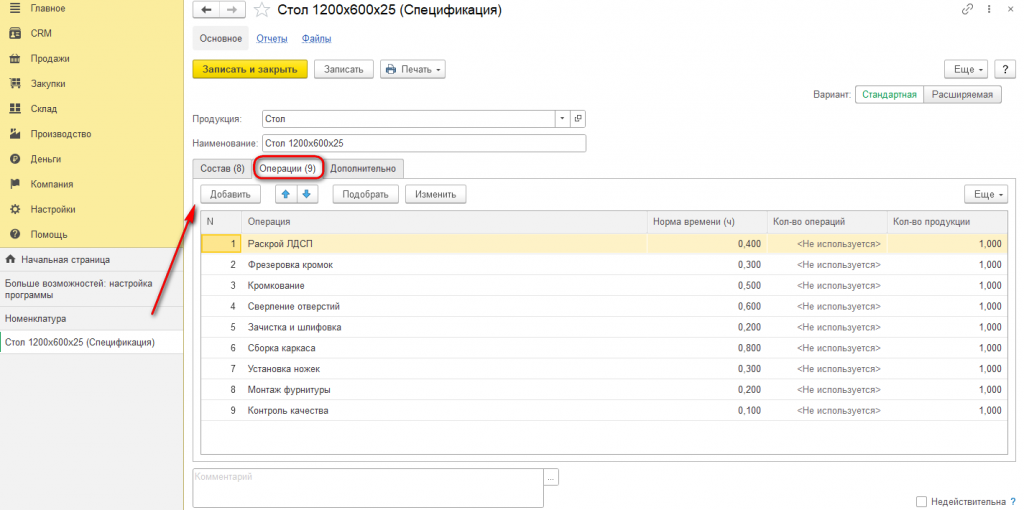Click the Продукция field with Стол
The image size is (1024, 510).
pos(408,119)
